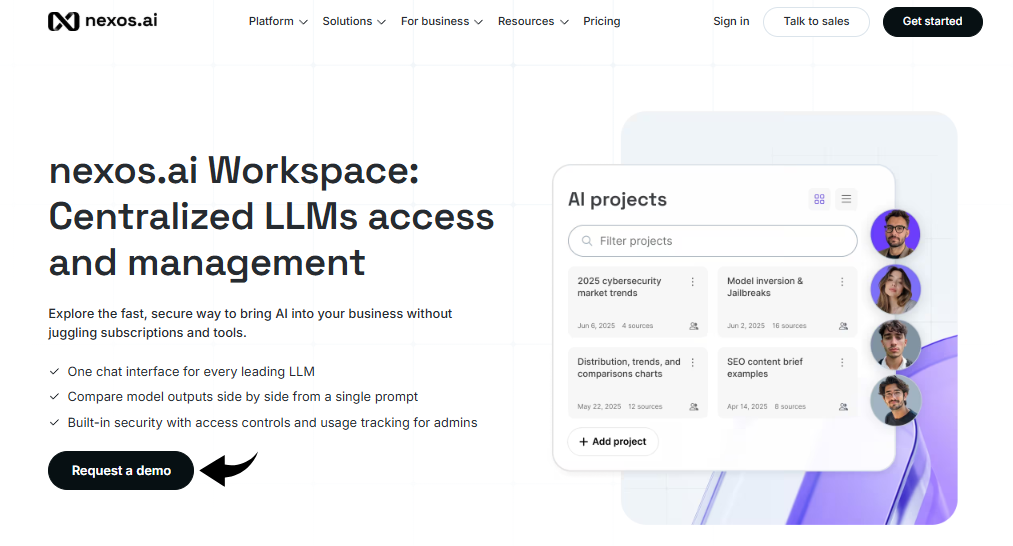Click members icon on SEO content brief card
This screenshot has width=1013, height=546.
click(843, 406)
